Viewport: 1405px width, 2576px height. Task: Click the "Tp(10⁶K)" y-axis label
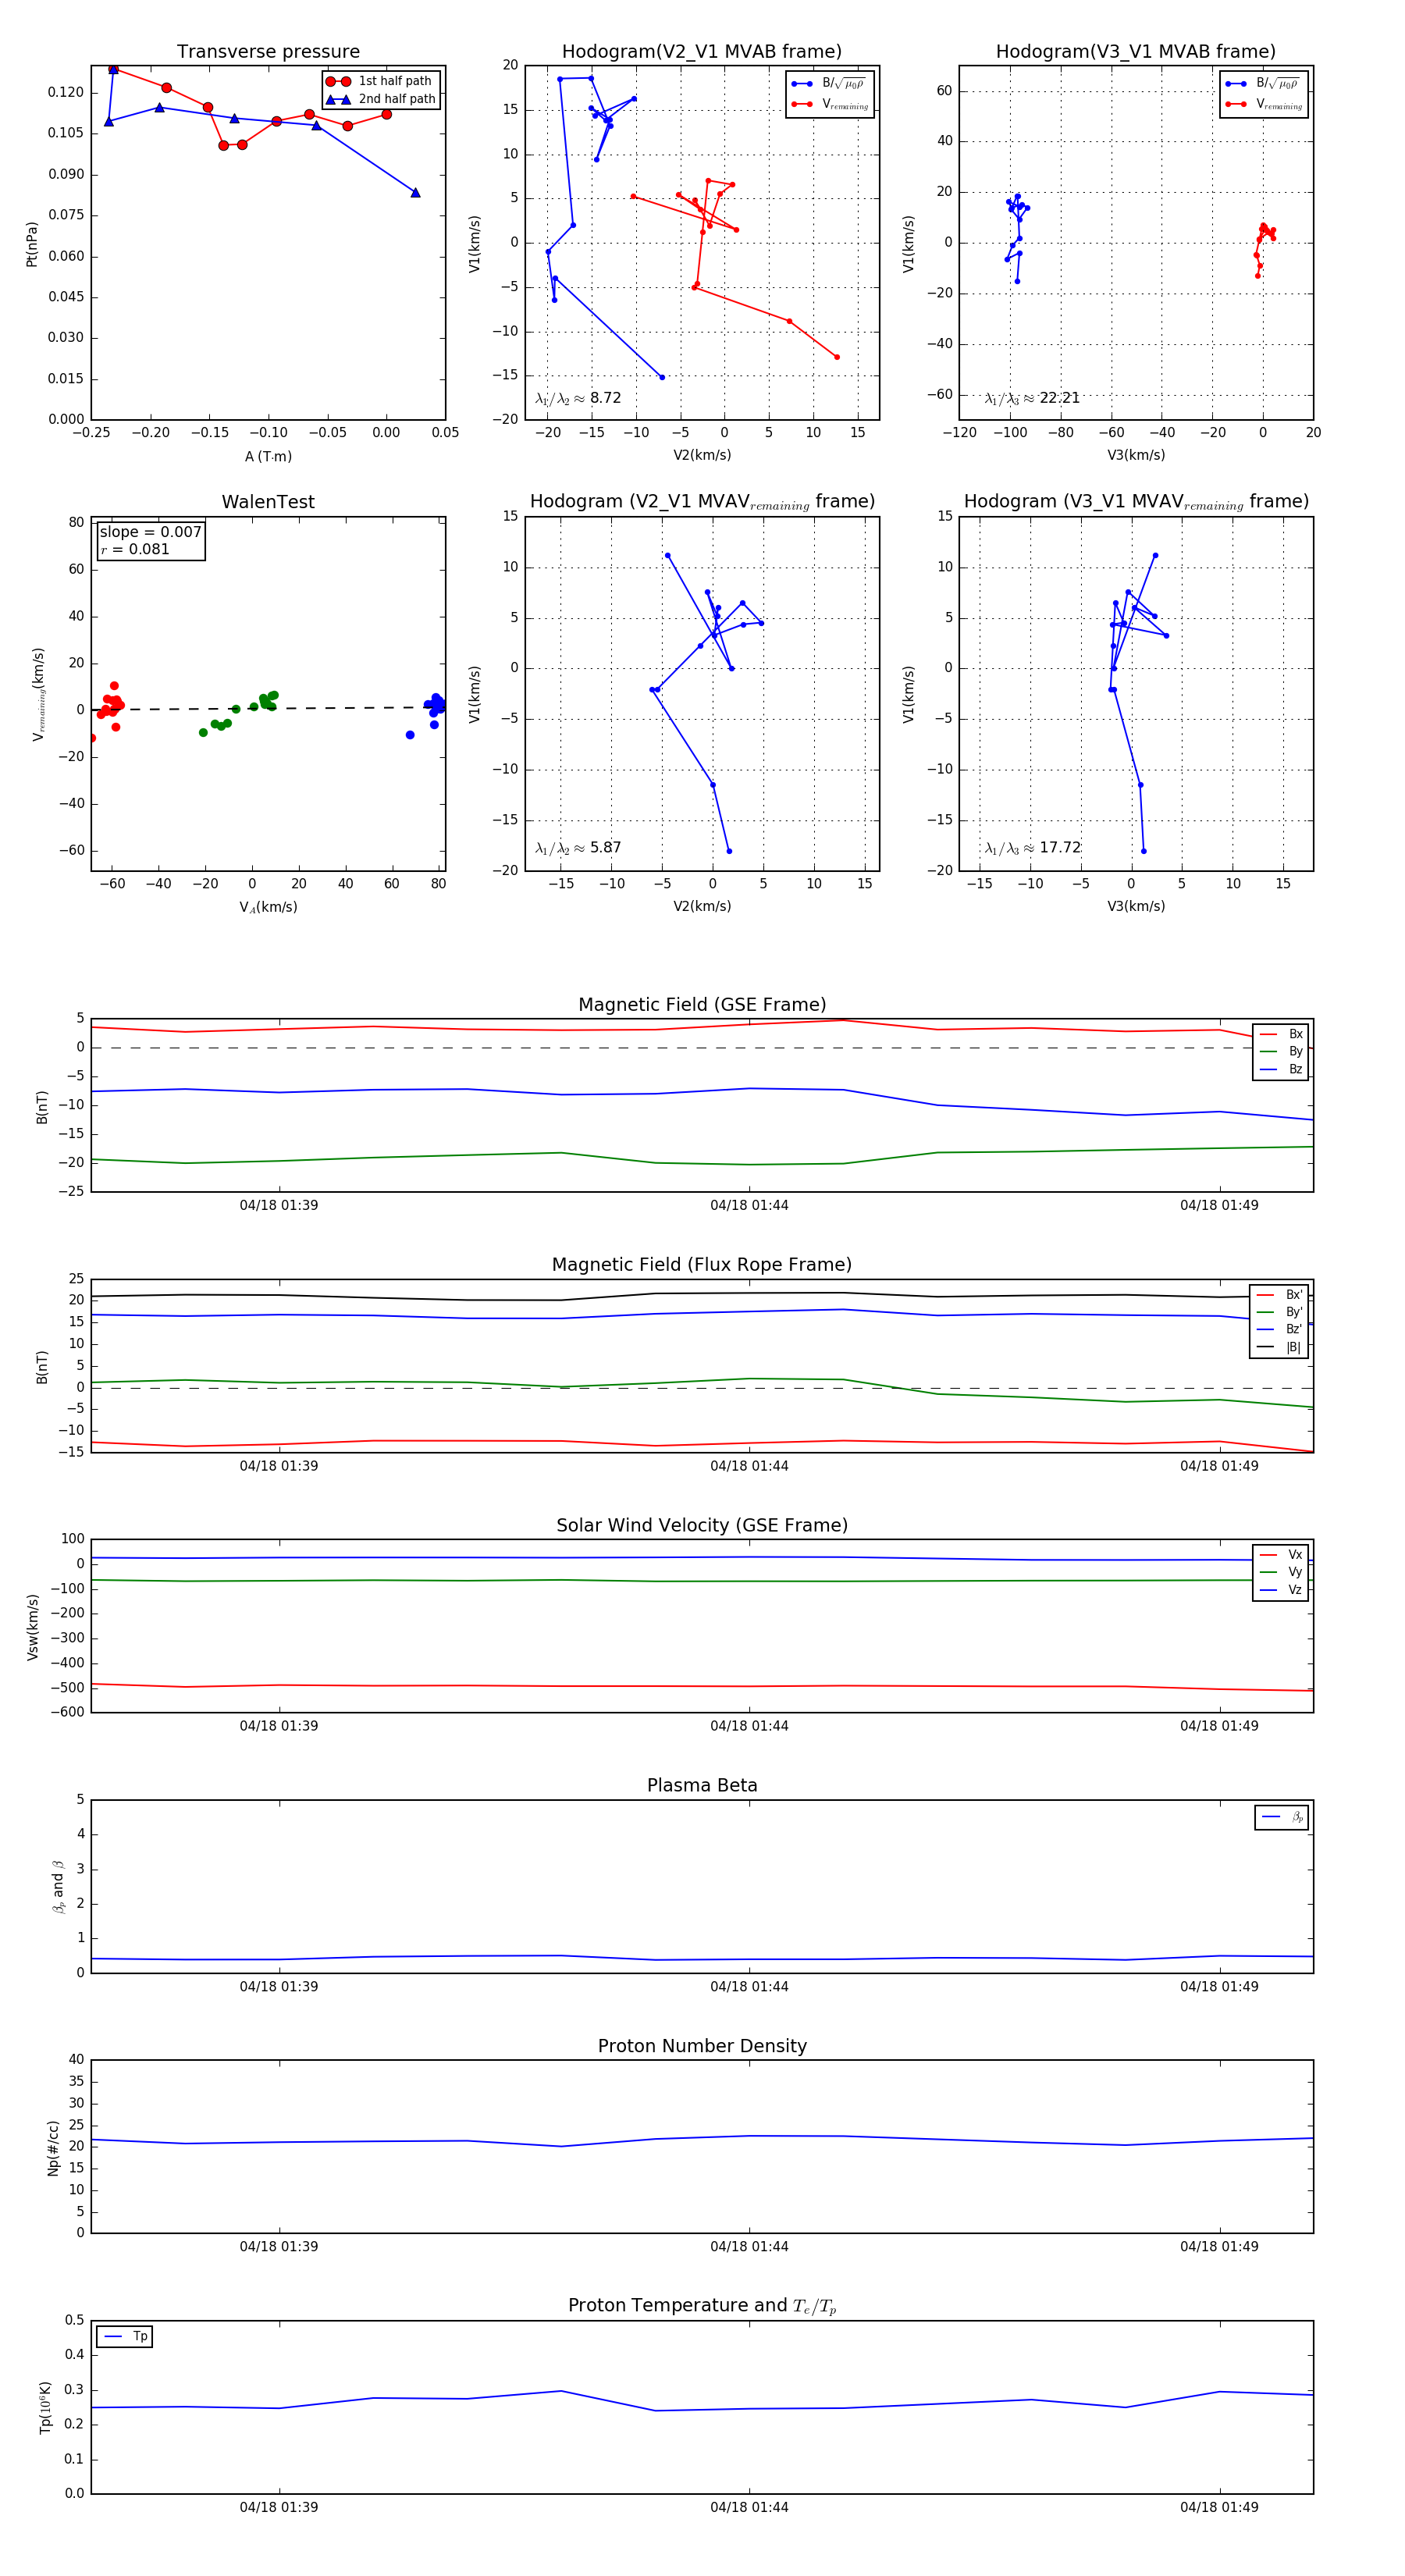click(45, 2407)
